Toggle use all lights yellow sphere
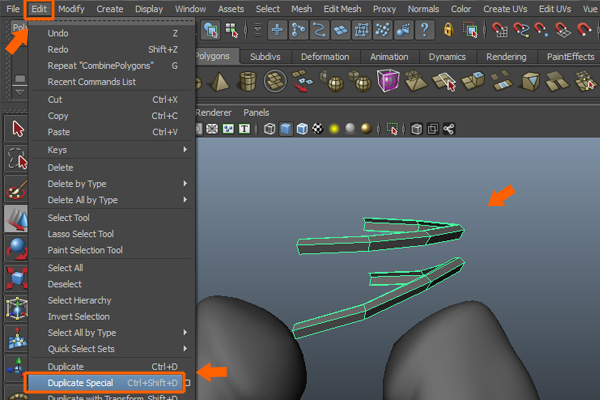 click(x=334, y=129)
